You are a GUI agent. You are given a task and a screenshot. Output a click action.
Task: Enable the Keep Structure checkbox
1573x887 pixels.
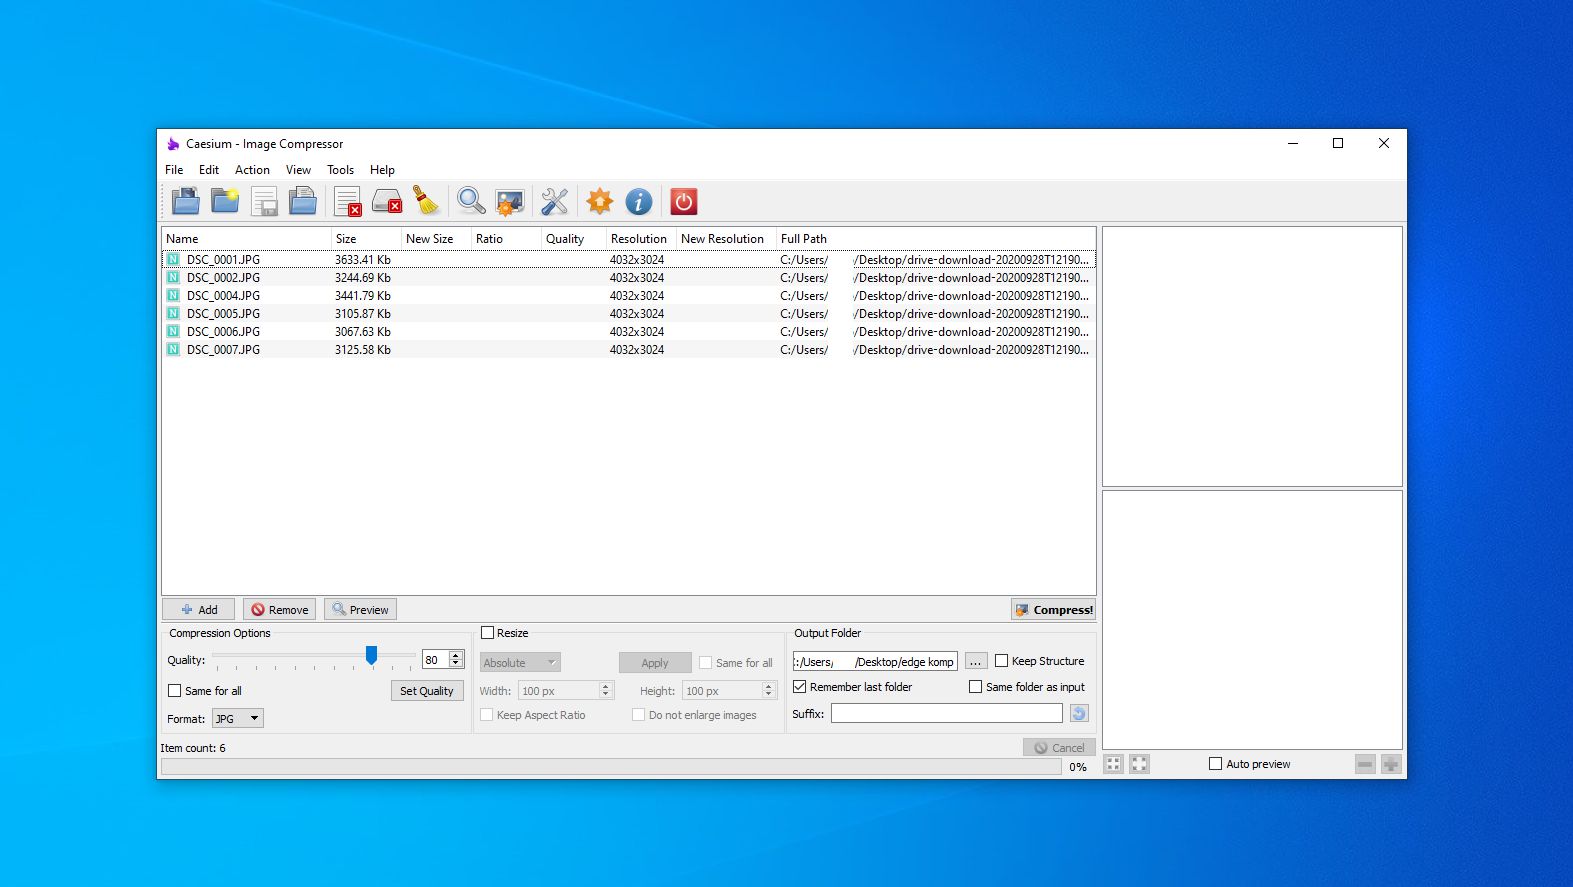[x=1002, y=661]
